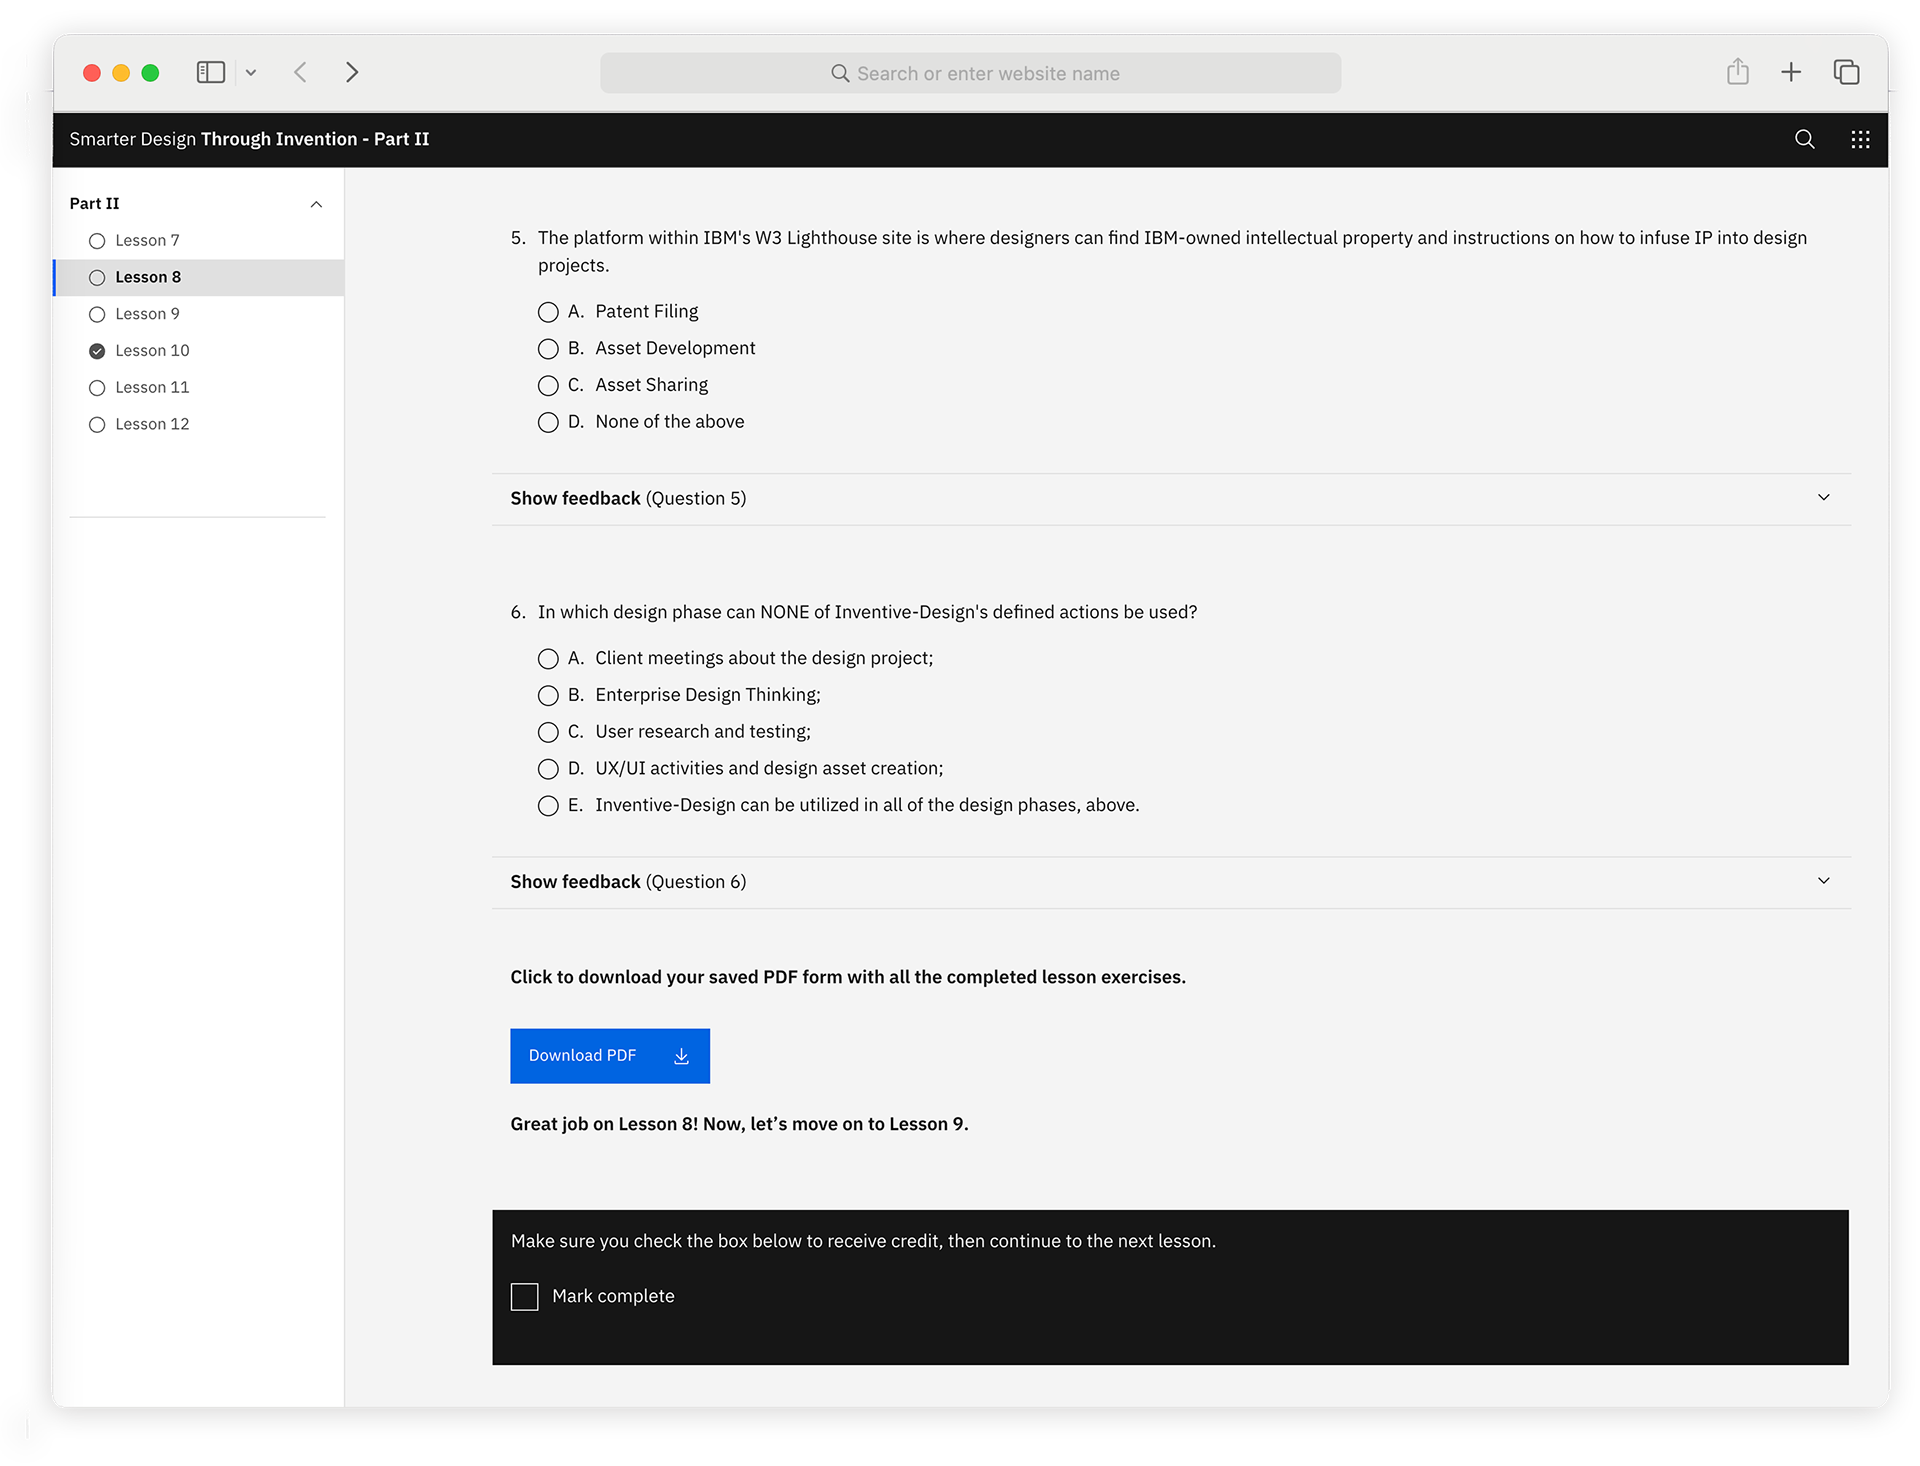Go back with the browser back arrow
This screenshot has height=1466, width=1920.
(300, 72)
